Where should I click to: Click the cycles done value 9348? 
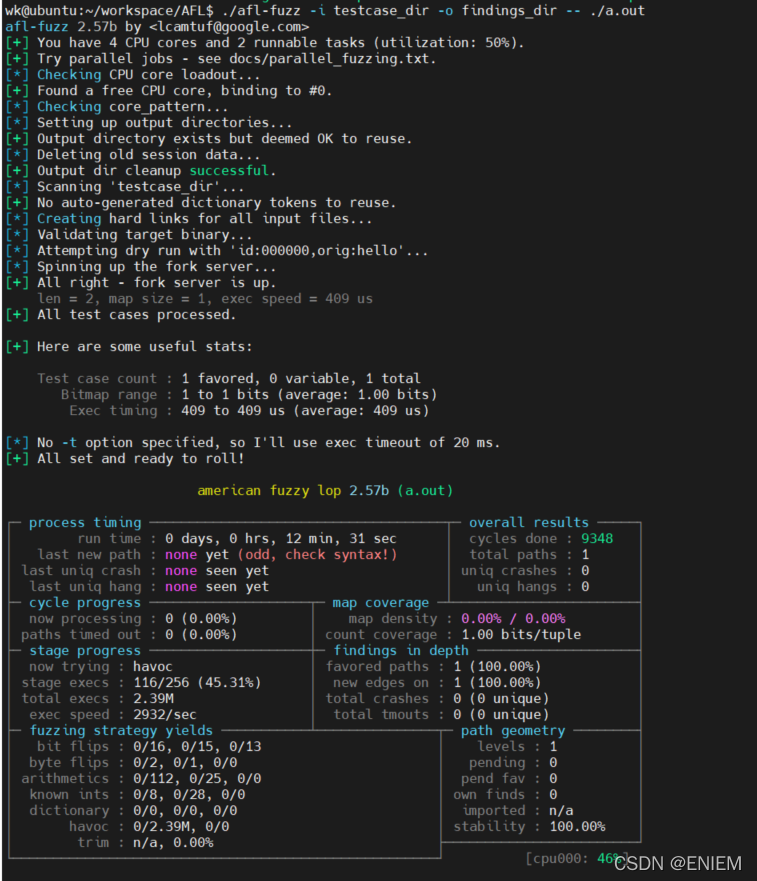(597, 538)
